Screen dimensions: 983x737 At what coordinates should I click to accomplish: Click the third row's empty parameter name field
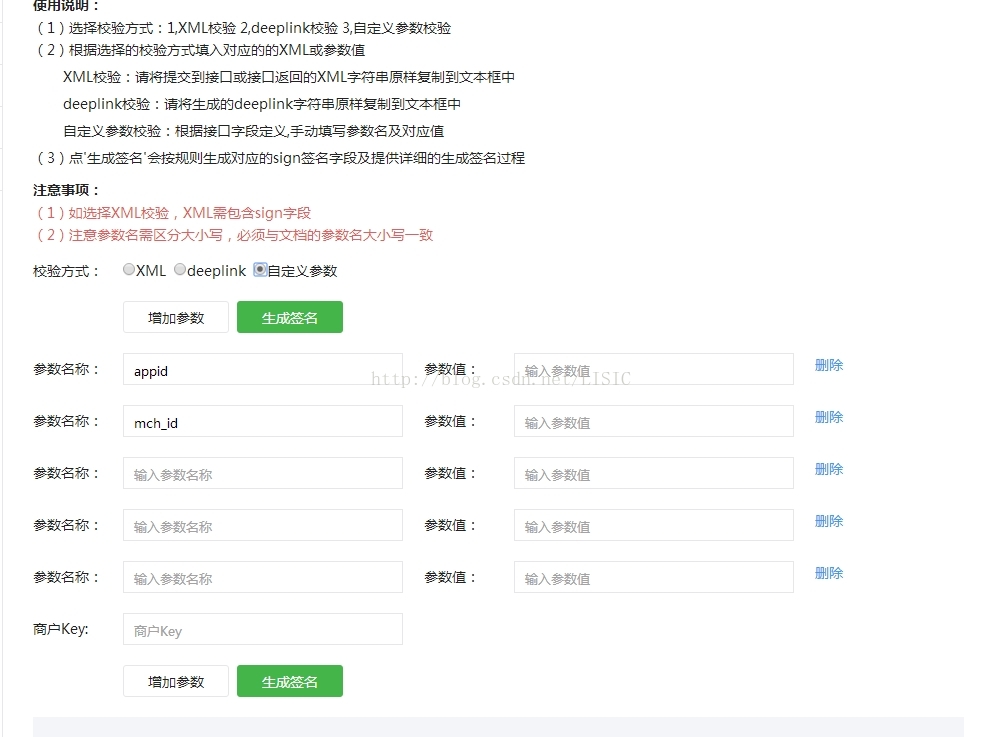pyautogui.click(x=263, y=473)
